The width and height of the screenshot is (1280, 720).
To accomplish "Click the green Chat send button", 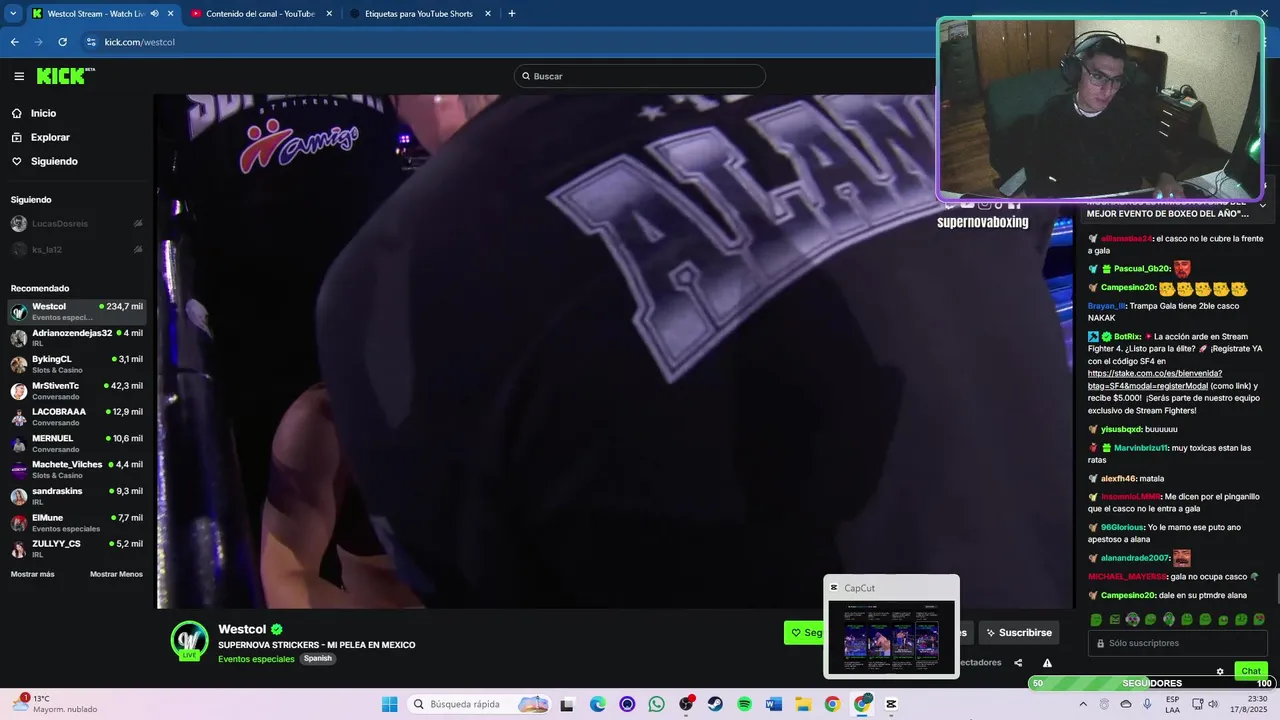I will [x=1251, y=671].
